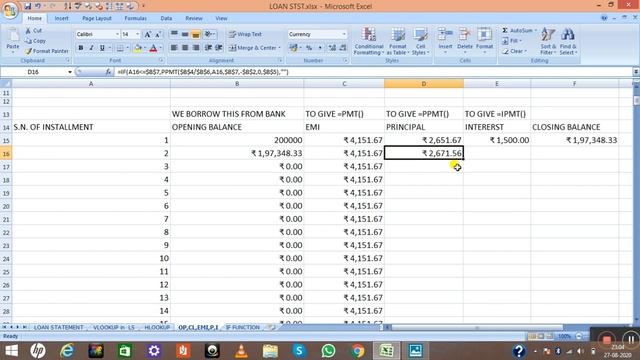Viewport: 640px width, 360px height.
Task: Click the Delete cells button
Action: 464,41
